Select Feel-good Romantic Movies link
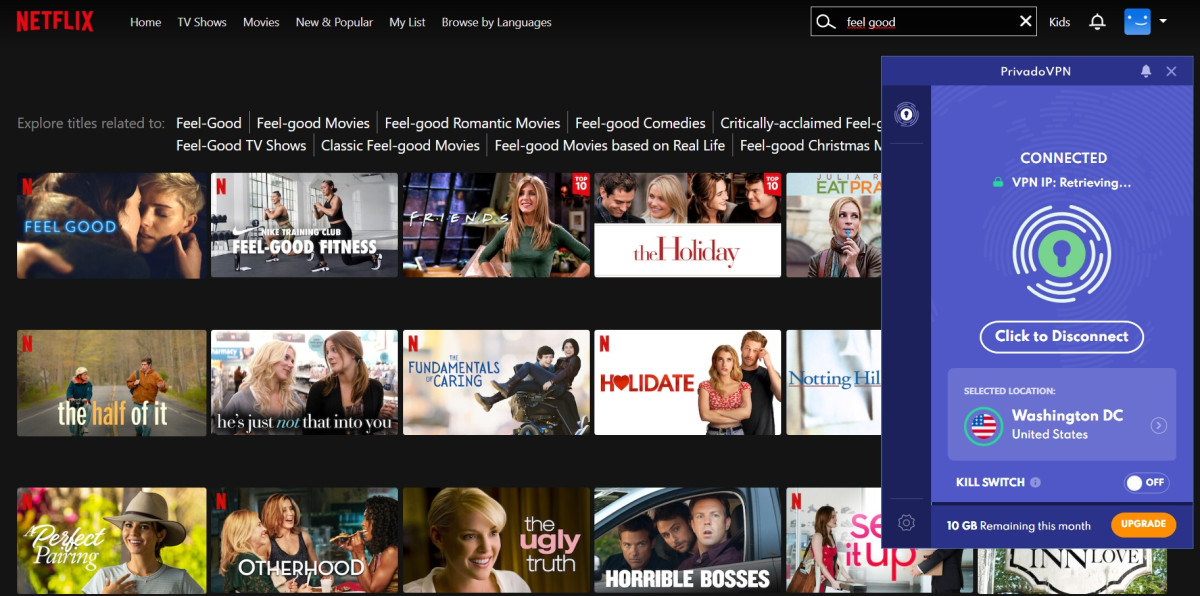Viewport: 1200px width, 596px height. (x=472, y=123)
